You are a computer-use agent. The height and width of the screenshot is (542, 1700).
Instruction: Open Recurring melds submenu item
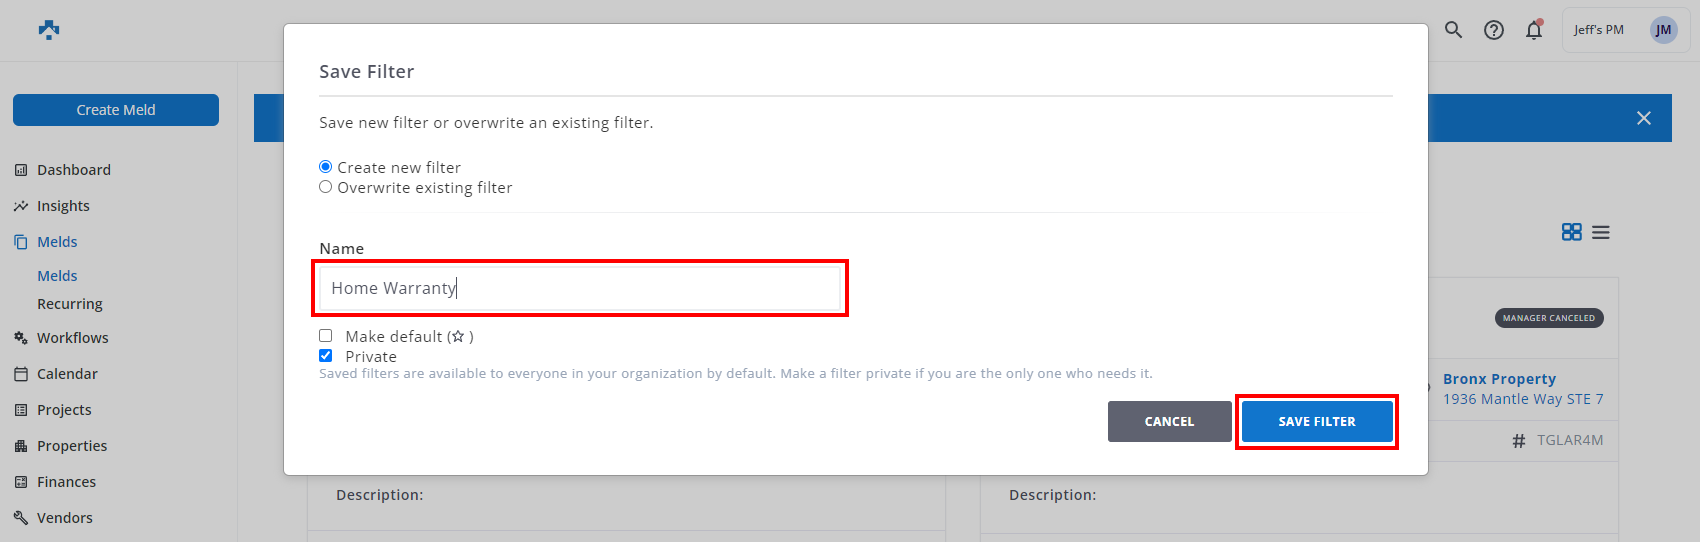click(70, 304)
